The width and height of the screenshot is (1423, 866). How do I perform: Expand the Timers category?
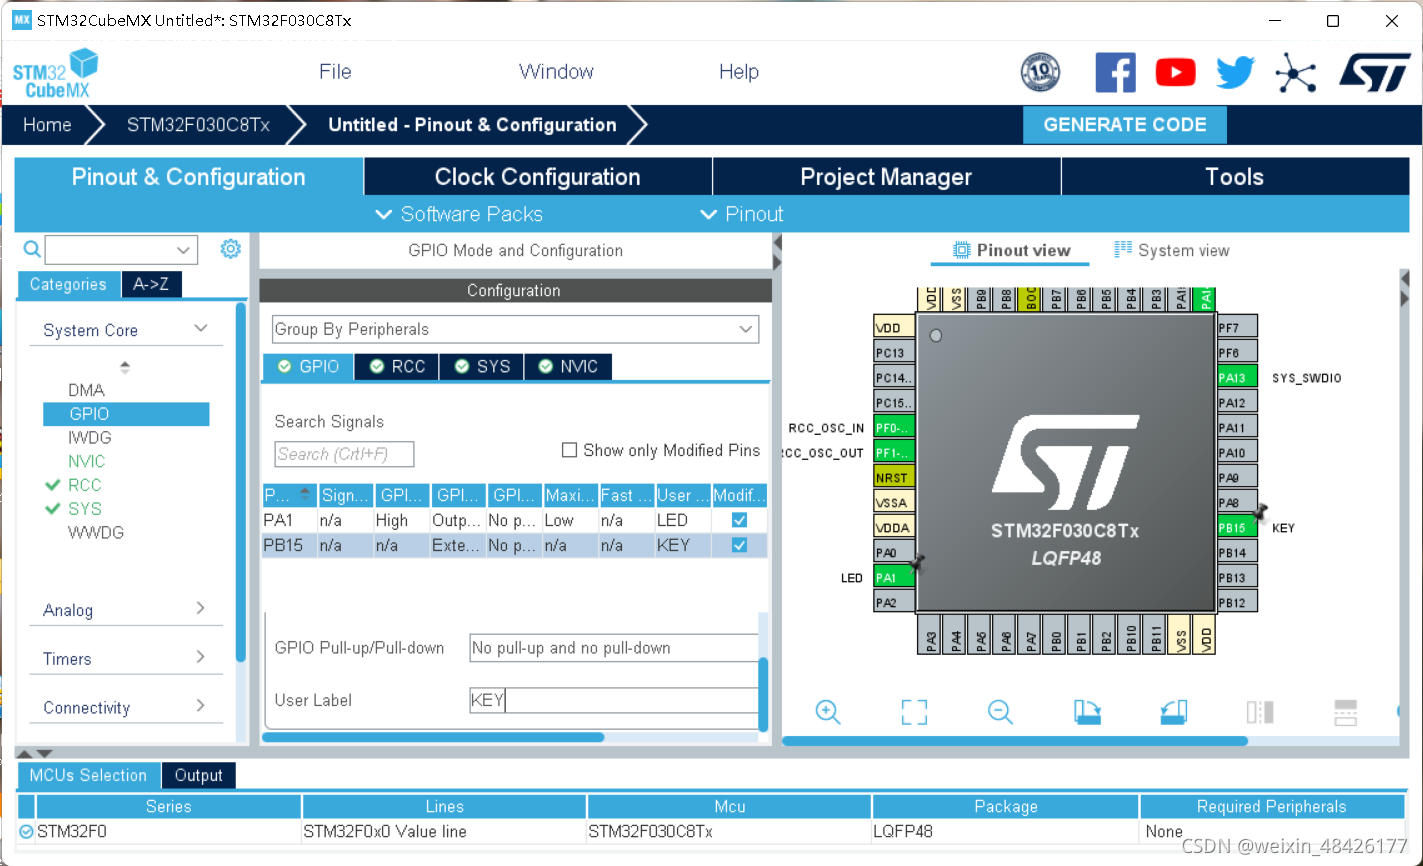200,658
